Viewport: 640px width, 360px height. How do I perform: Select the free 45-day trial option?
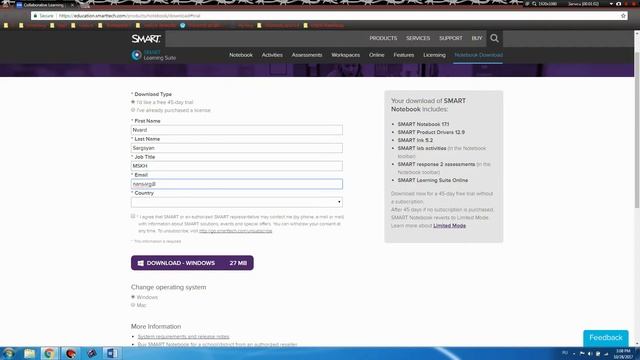coord(133,102)
